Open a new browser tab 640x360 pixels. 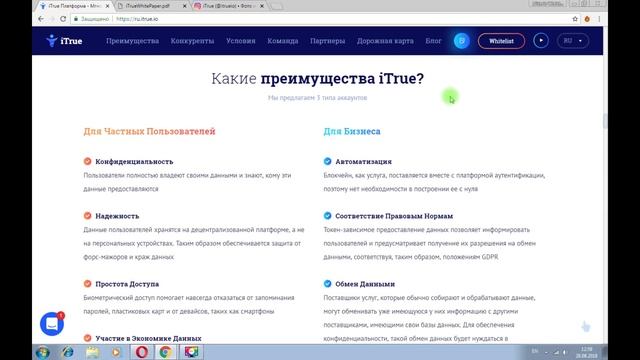[x=277, y=7]
